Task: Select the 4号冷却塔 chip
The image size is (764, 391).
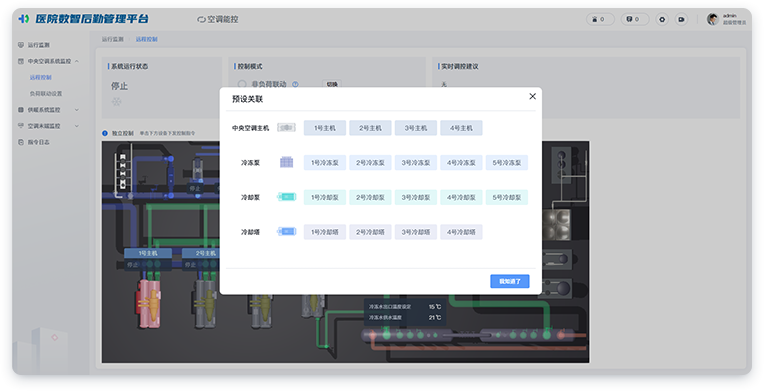Action: click(x=461, y=232)
